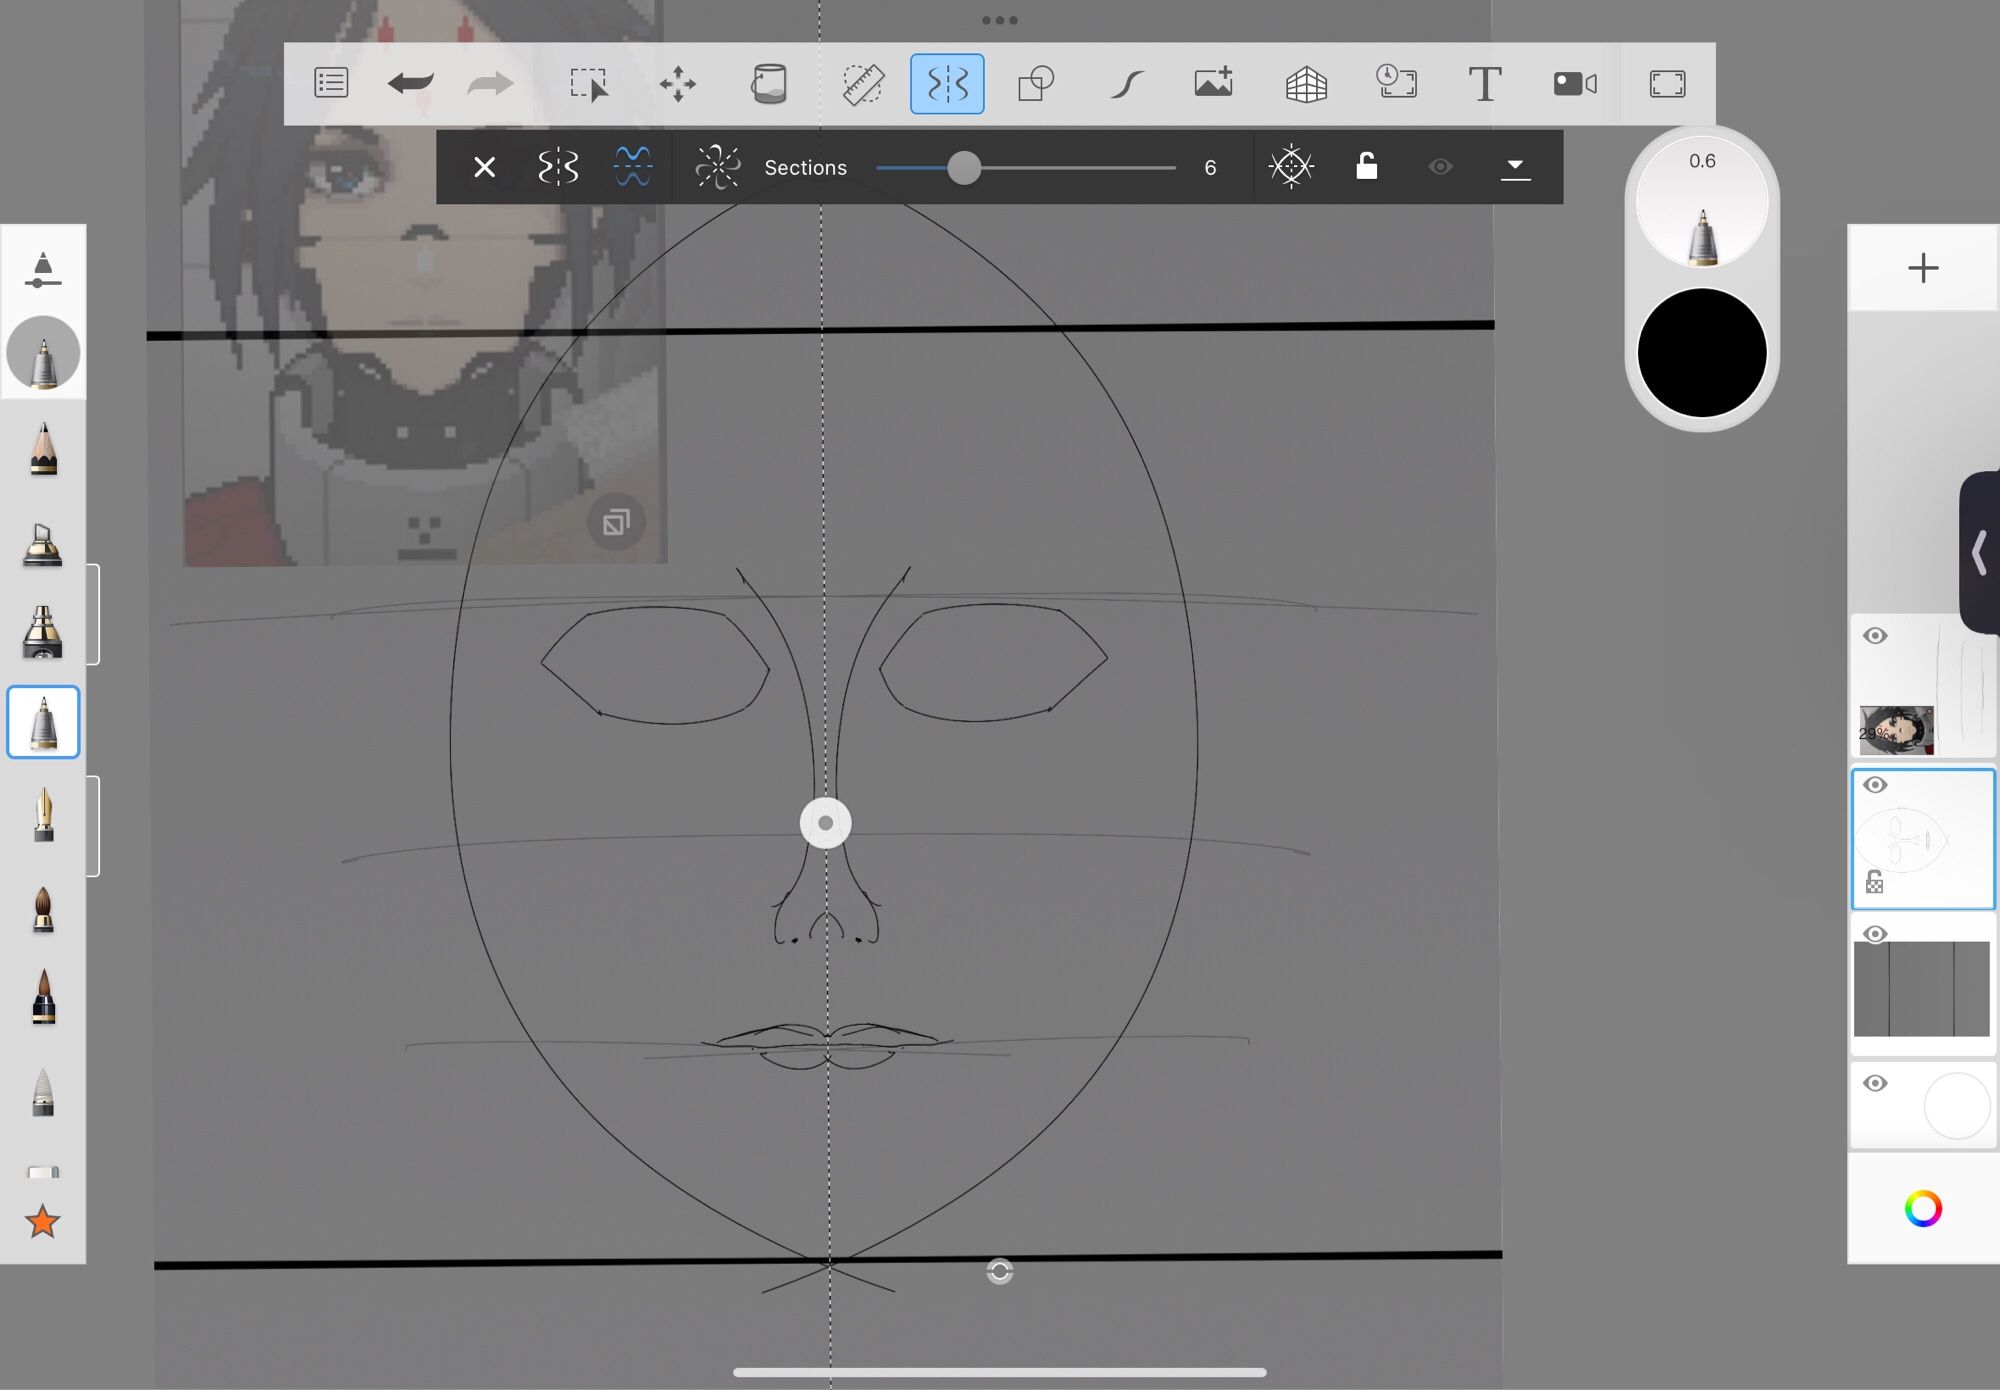Enter full screen mode
The height and width of the screenshot is (1390, 2000).
pyautogui.click(x=1667, y=84)
